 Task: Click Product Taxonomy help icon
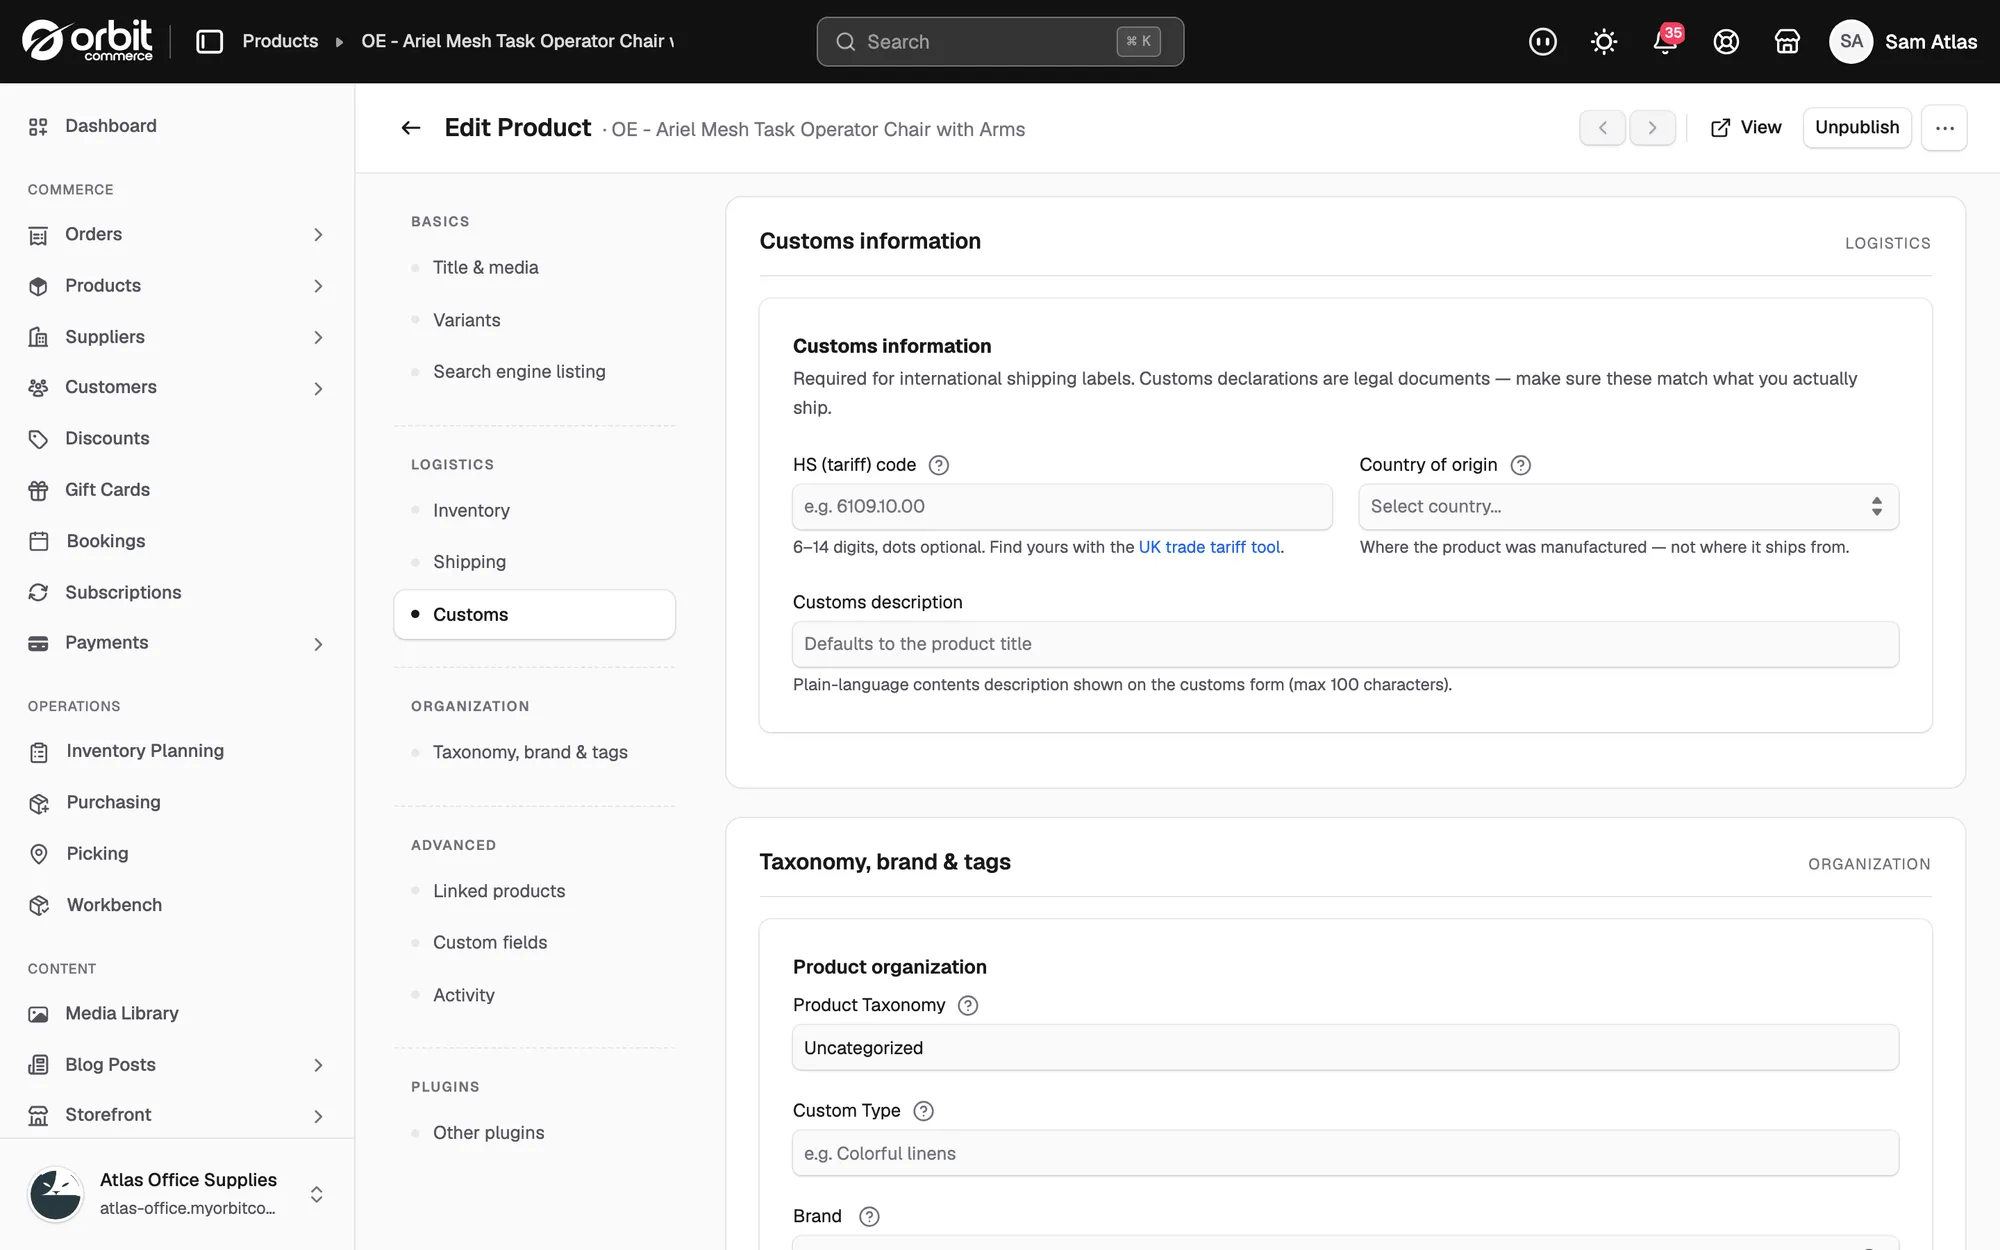[x=967, y=1005]
